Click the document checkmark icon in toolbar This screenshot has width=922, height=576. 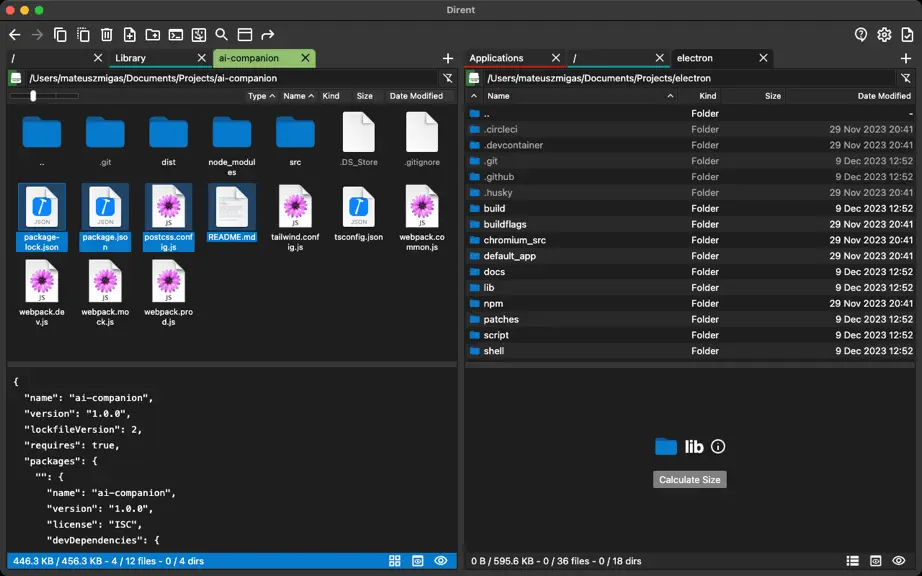pos(907,35)
